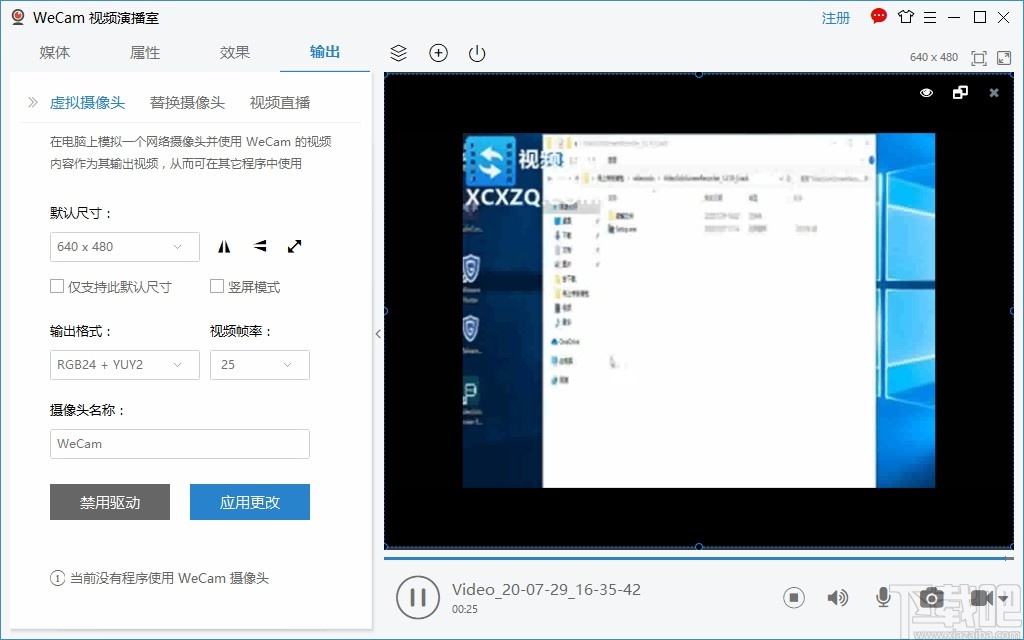Click the add new source icon
The width and height of the screenshot is (1024, 640).
pos(438,53)
